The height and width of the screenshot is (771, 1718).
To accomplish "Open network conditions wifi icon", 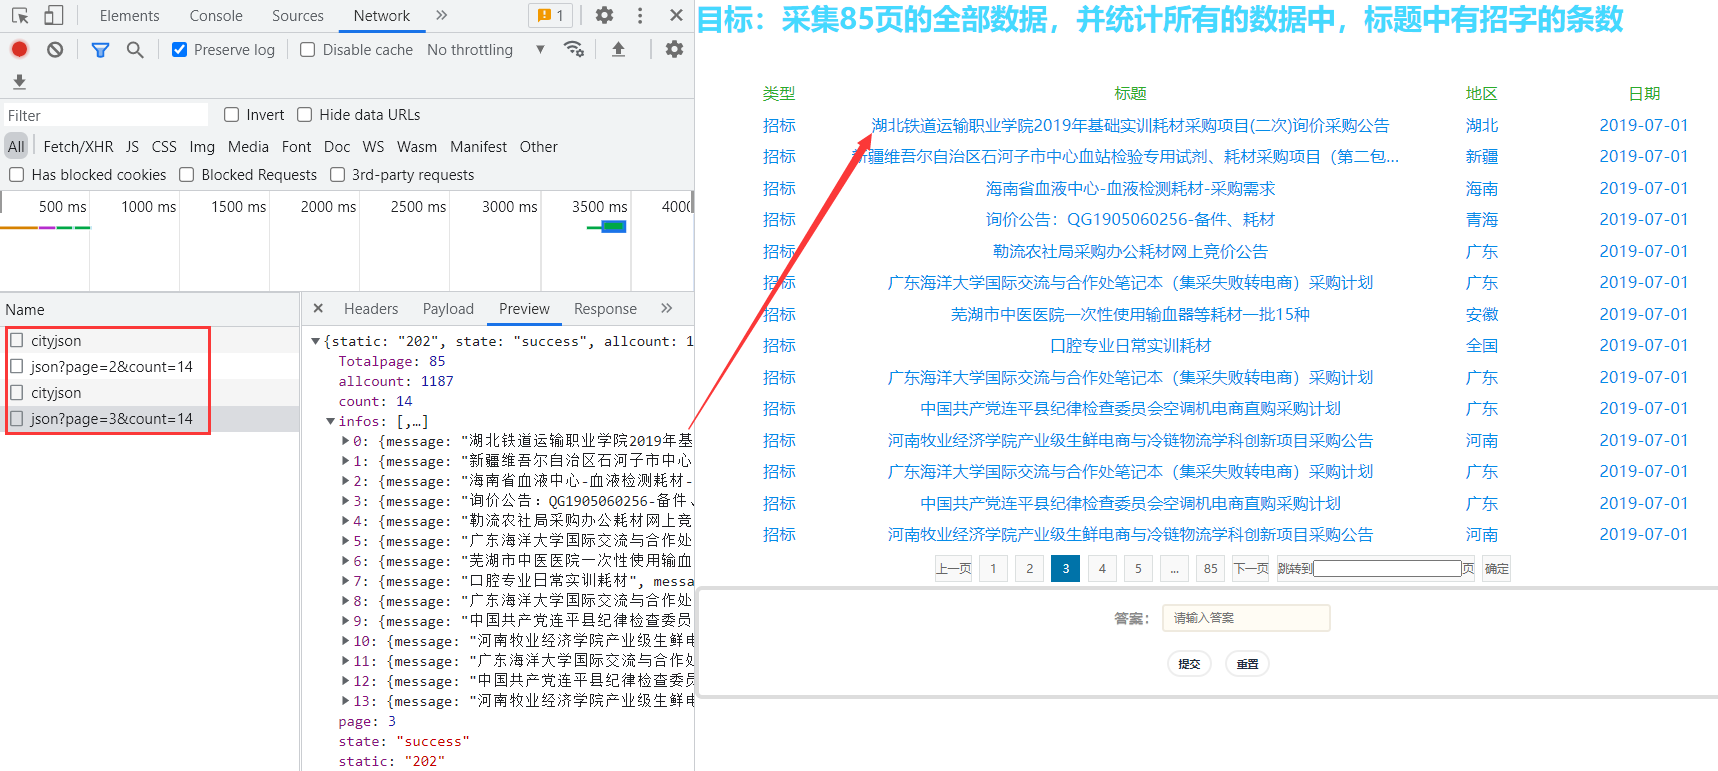I will coord(574,49).
